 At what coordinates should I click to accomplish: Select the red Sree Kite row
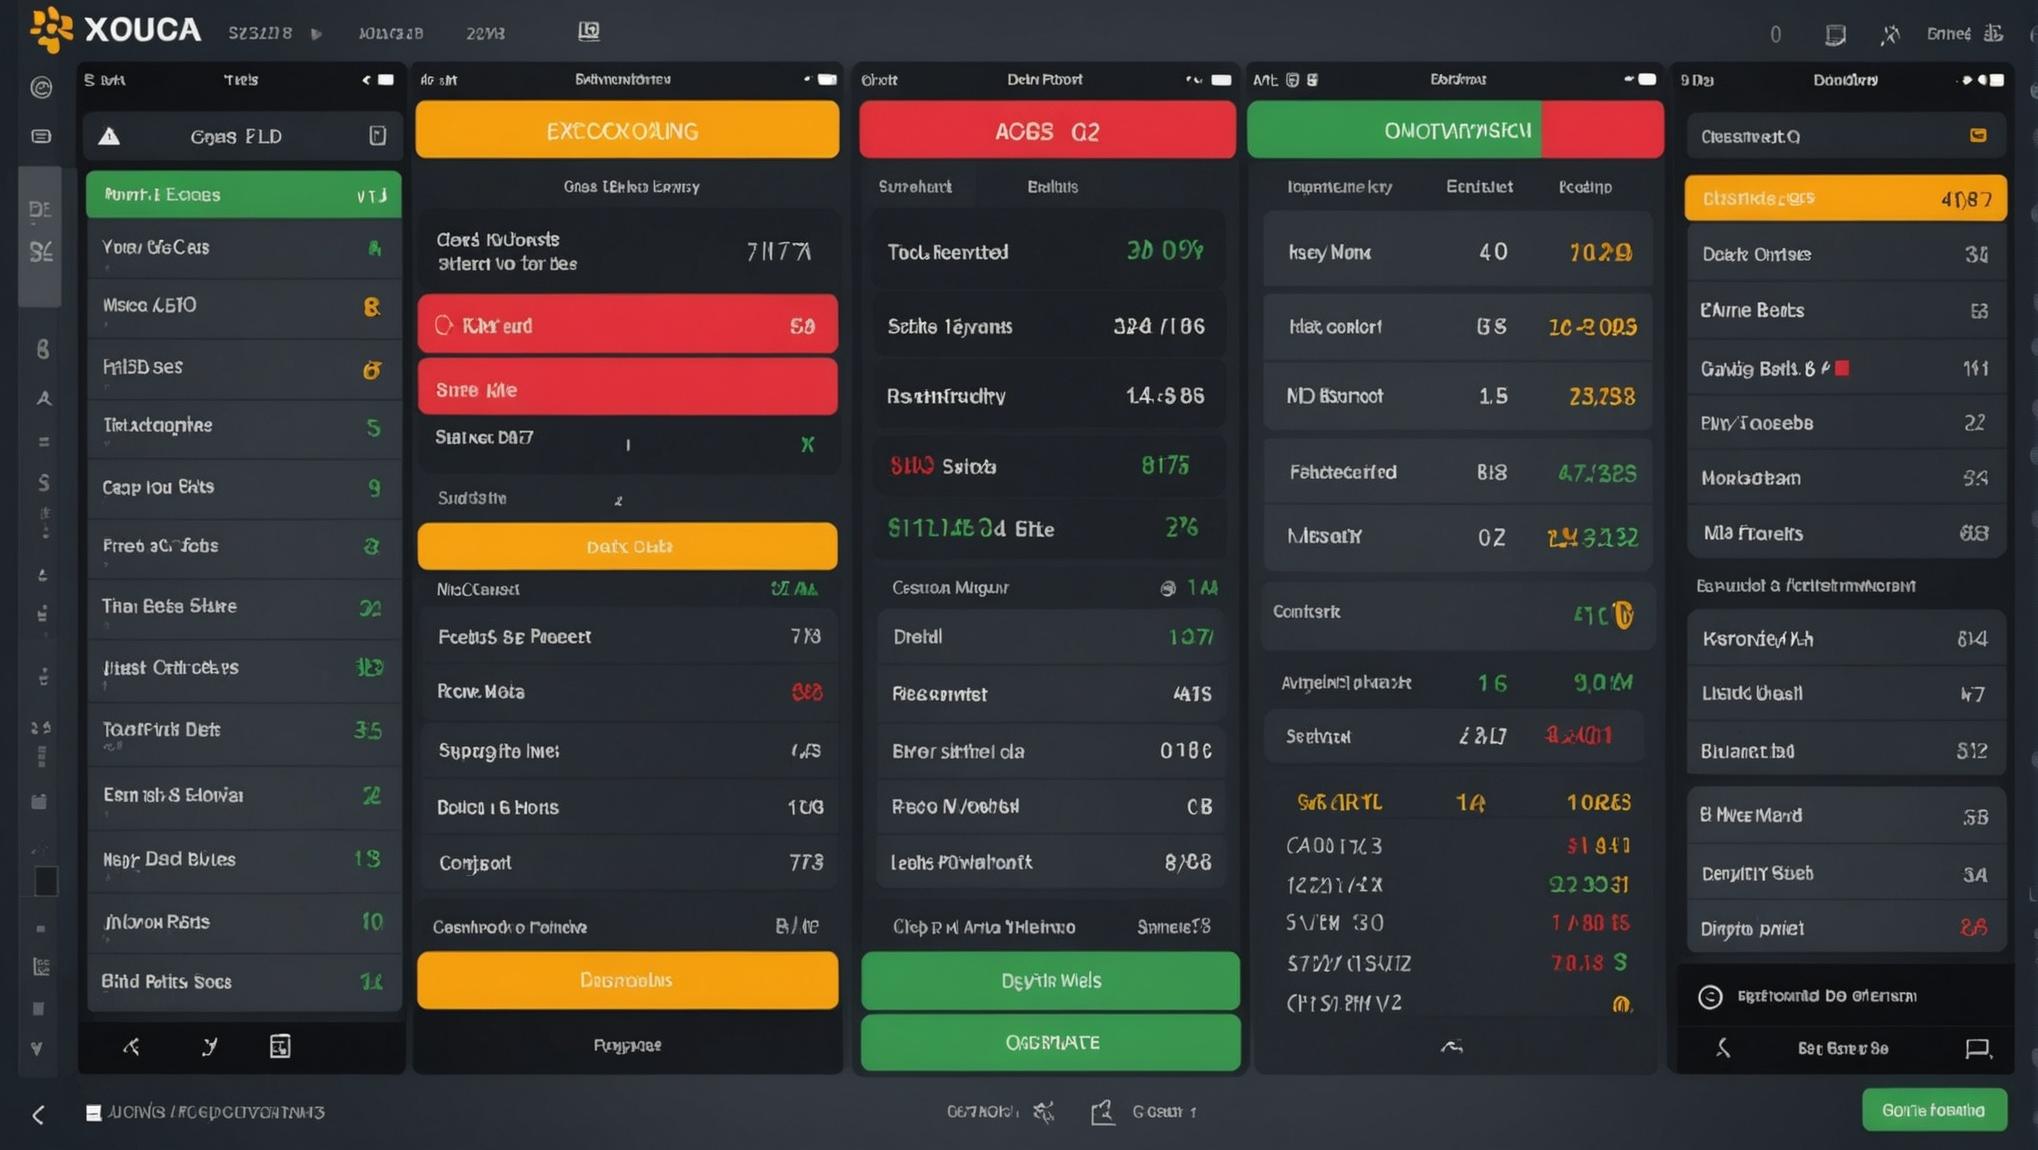point(627,389)
